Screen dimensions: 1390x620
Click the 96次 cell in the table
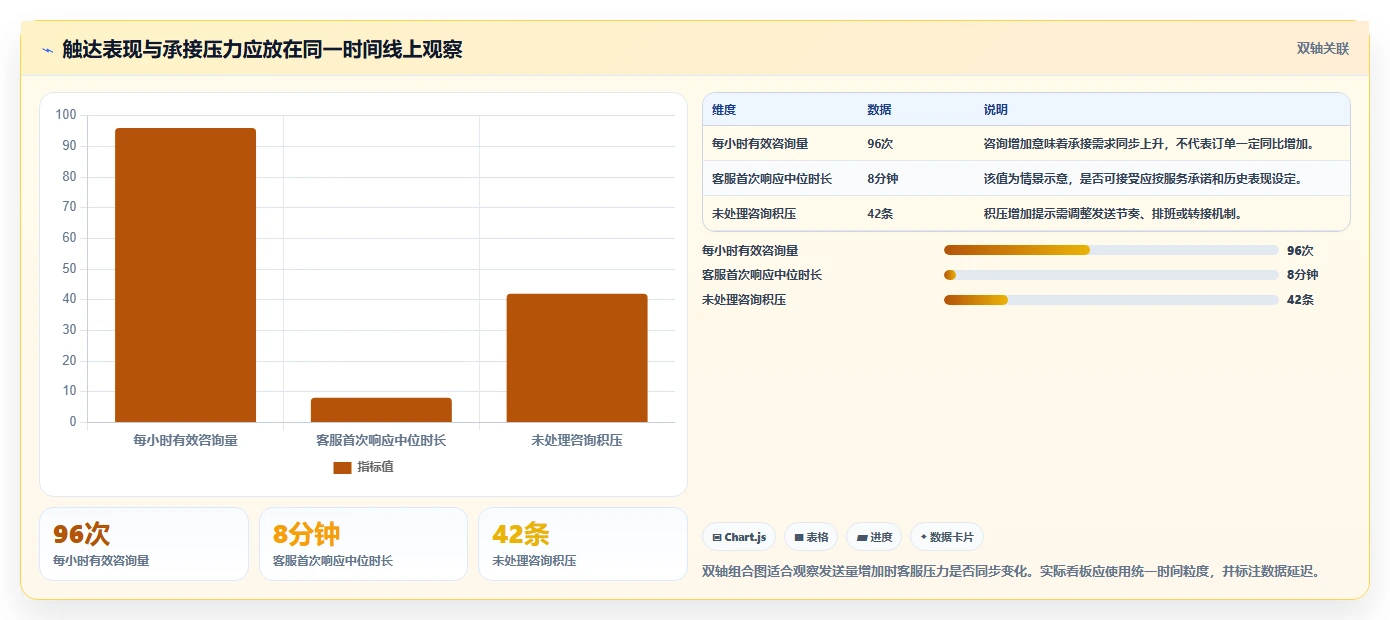tap(880, 144)
